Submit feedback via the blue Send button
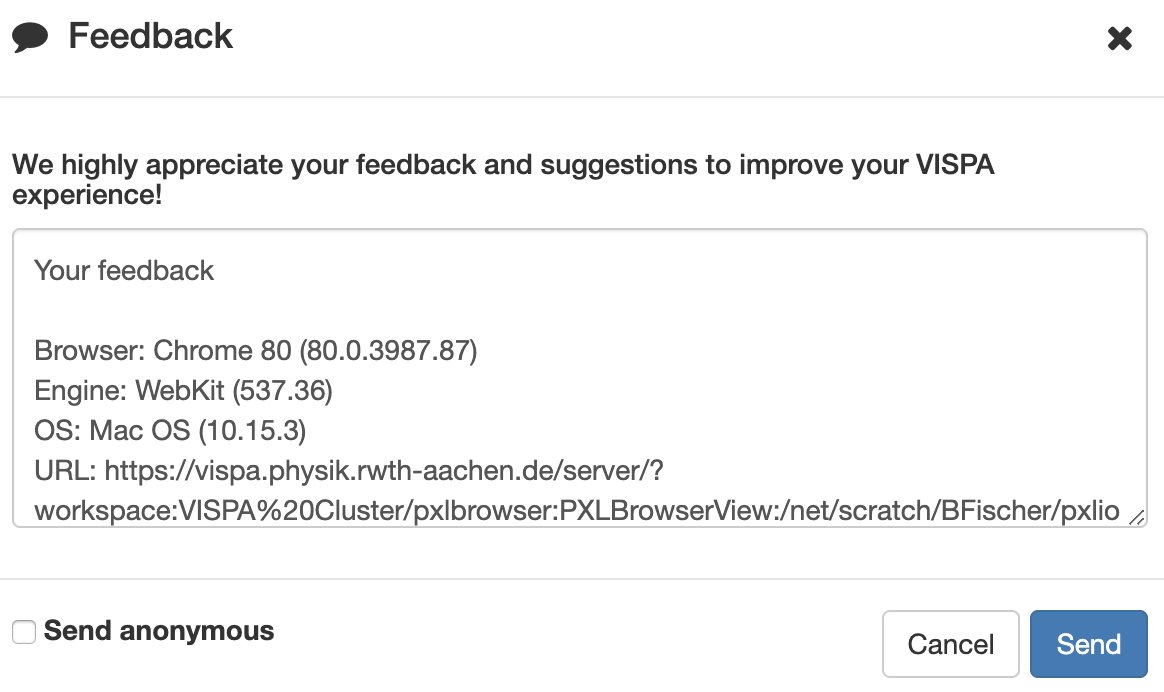Image resolution: width=1164 pixels, height=692 pixels. (x=1088, y=643)
